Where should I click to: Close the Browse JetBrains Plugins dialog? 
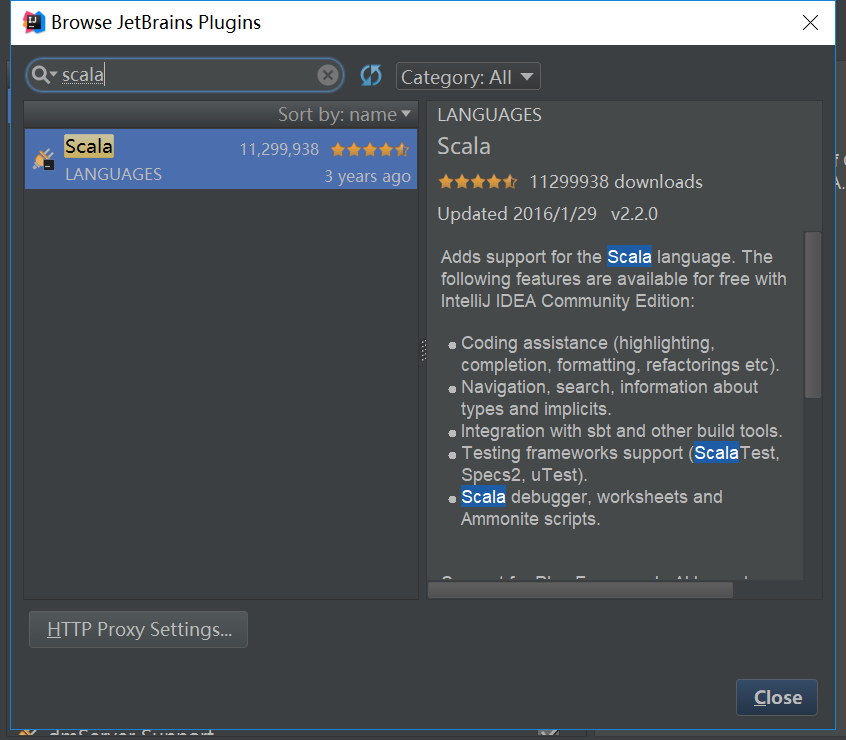point(810,23)
